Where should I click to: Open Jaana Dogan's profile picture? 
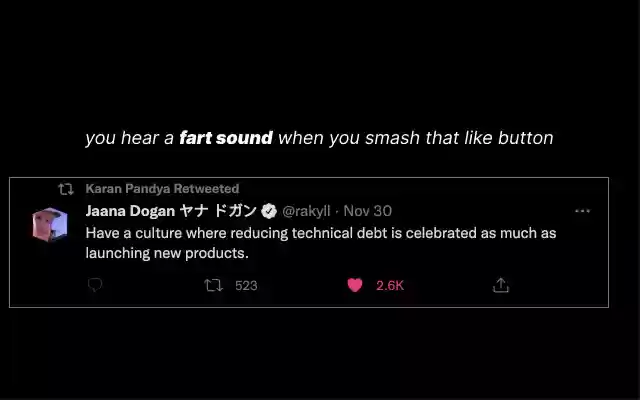pyautogui.click(x=49, y=224)
